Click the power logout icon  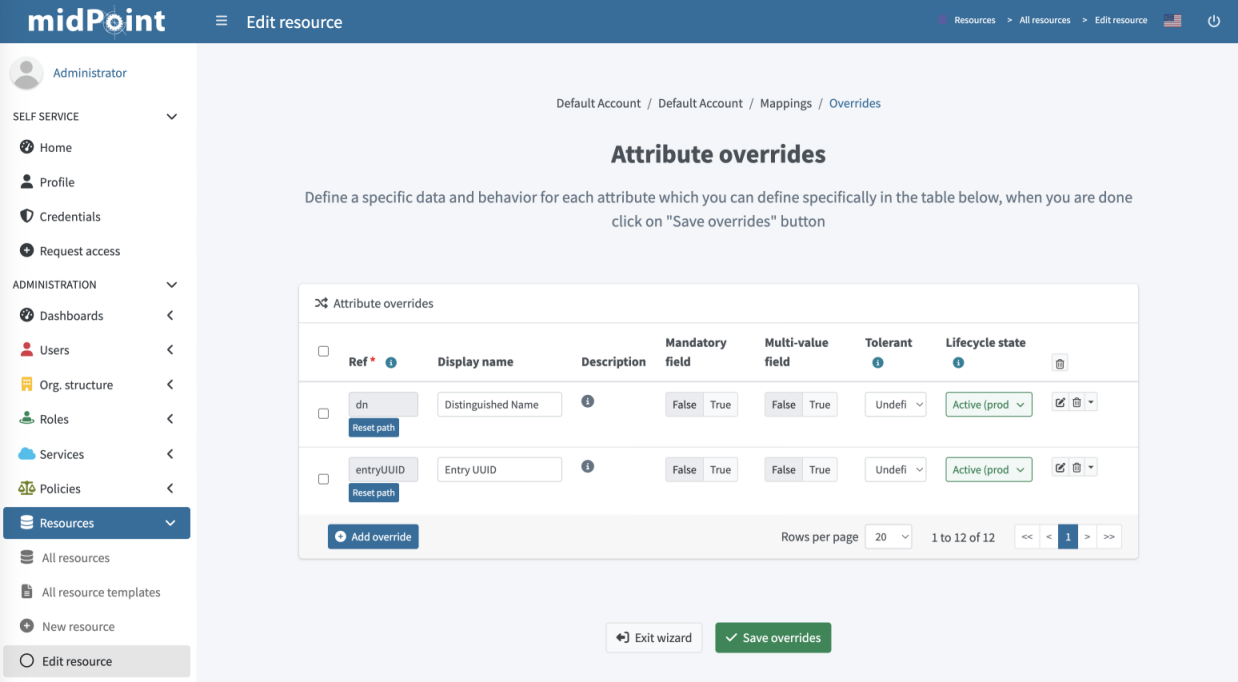pyautogui.click(x=1214, y=21)
